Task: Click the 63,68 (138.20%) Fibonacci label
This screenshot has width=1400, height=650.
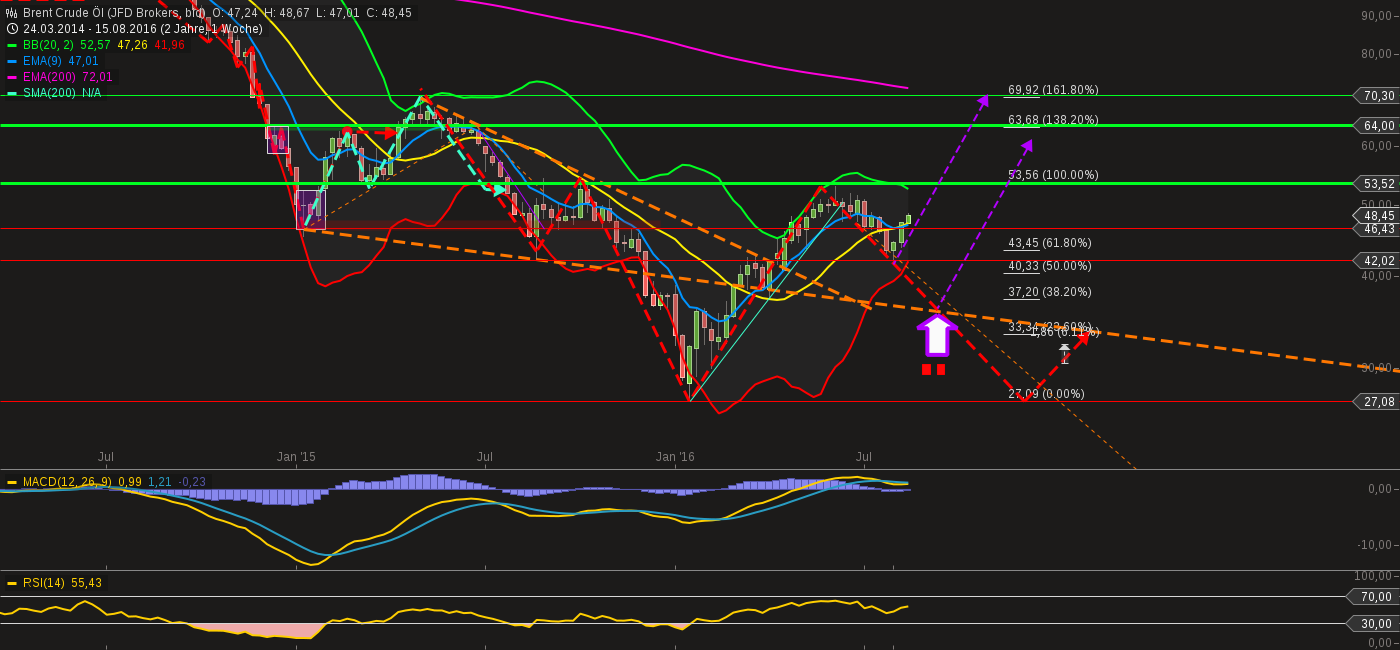Action: (1053, 120)
